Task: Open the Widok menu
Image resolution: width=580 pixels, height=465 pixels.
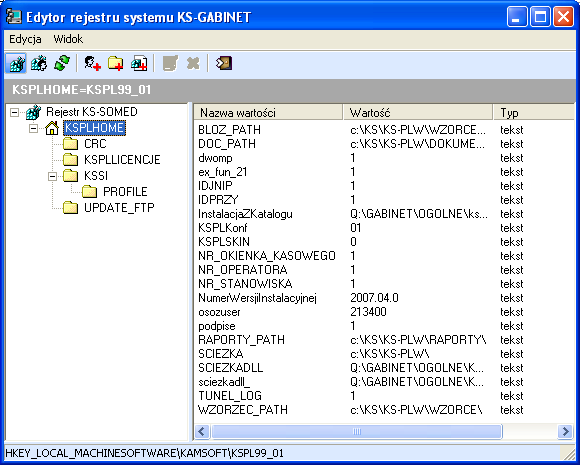Action: (x=68, y=39)
